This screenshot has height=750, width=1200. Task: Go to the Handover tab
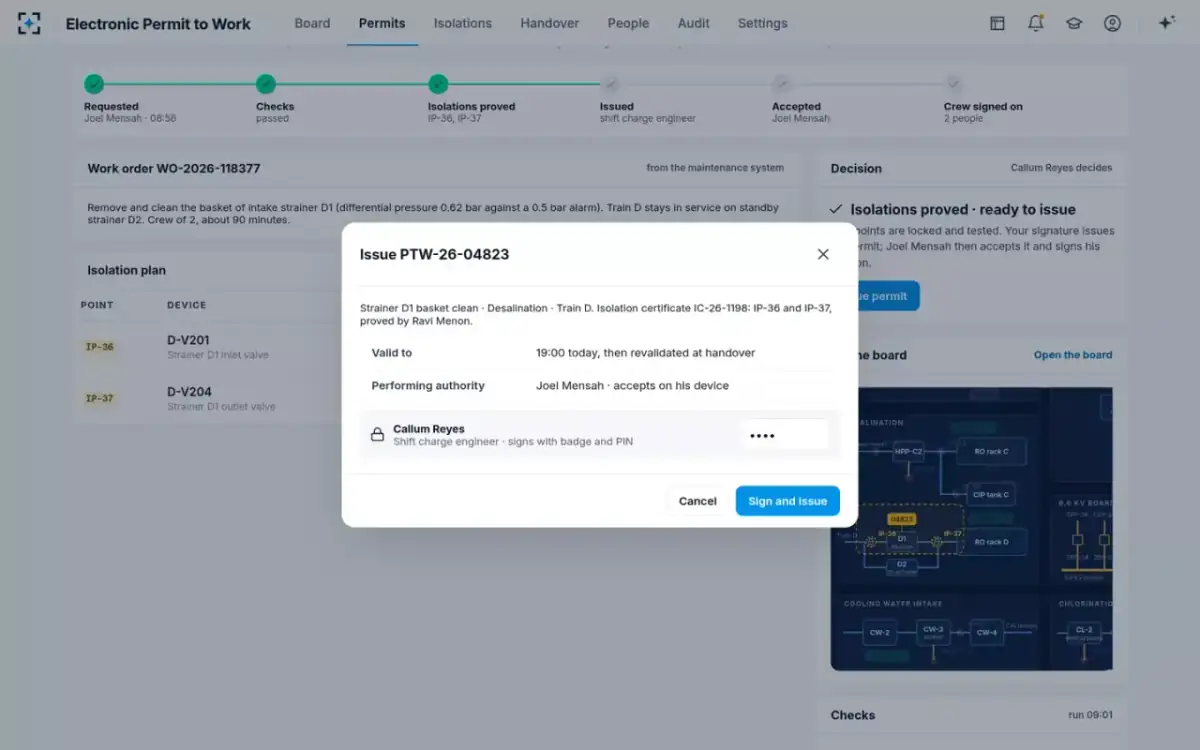click(x=549, y=23)
